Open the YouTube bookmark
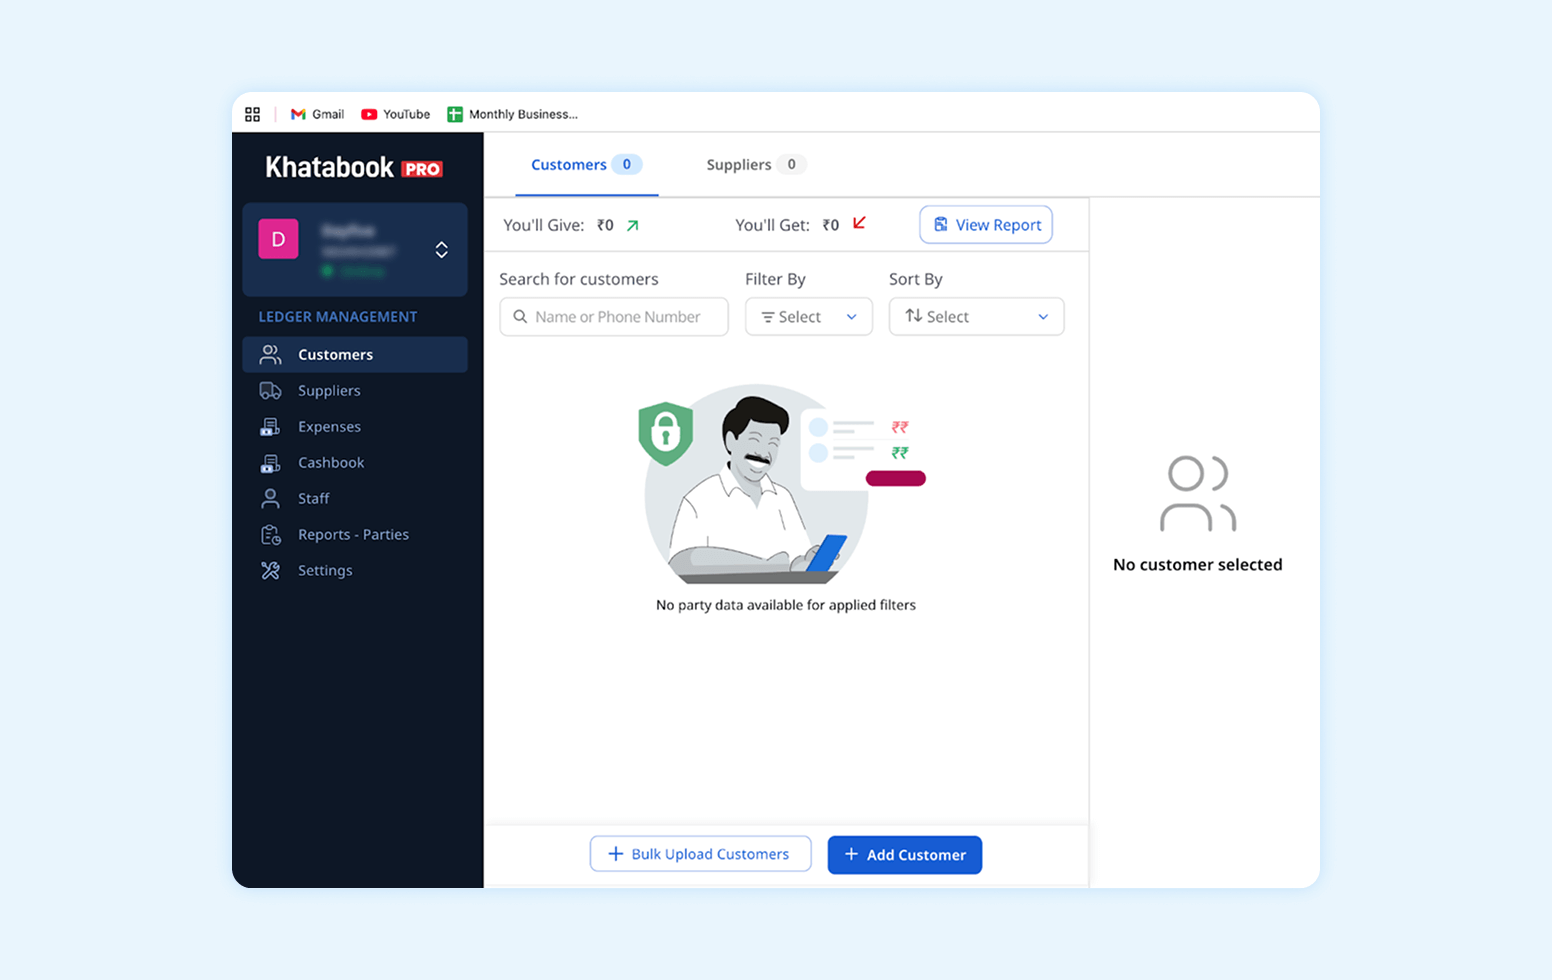This screenshot has height=980, width=1552. tap(396, 114)
